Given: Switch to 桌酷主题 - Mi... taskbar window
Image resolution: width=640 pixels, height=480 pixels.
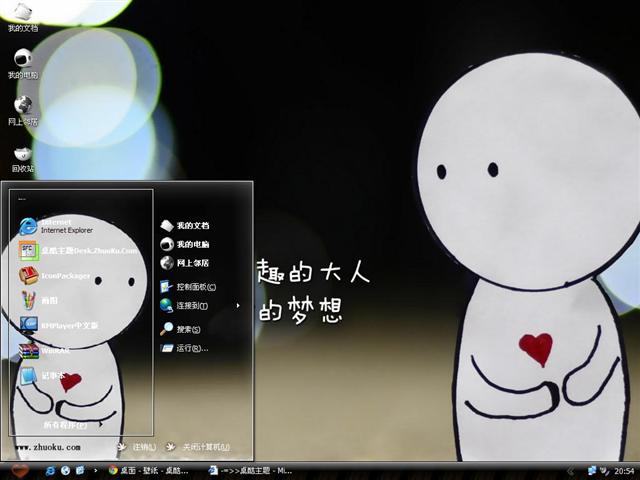Looking at the screenshot, I should click(250, 471).
